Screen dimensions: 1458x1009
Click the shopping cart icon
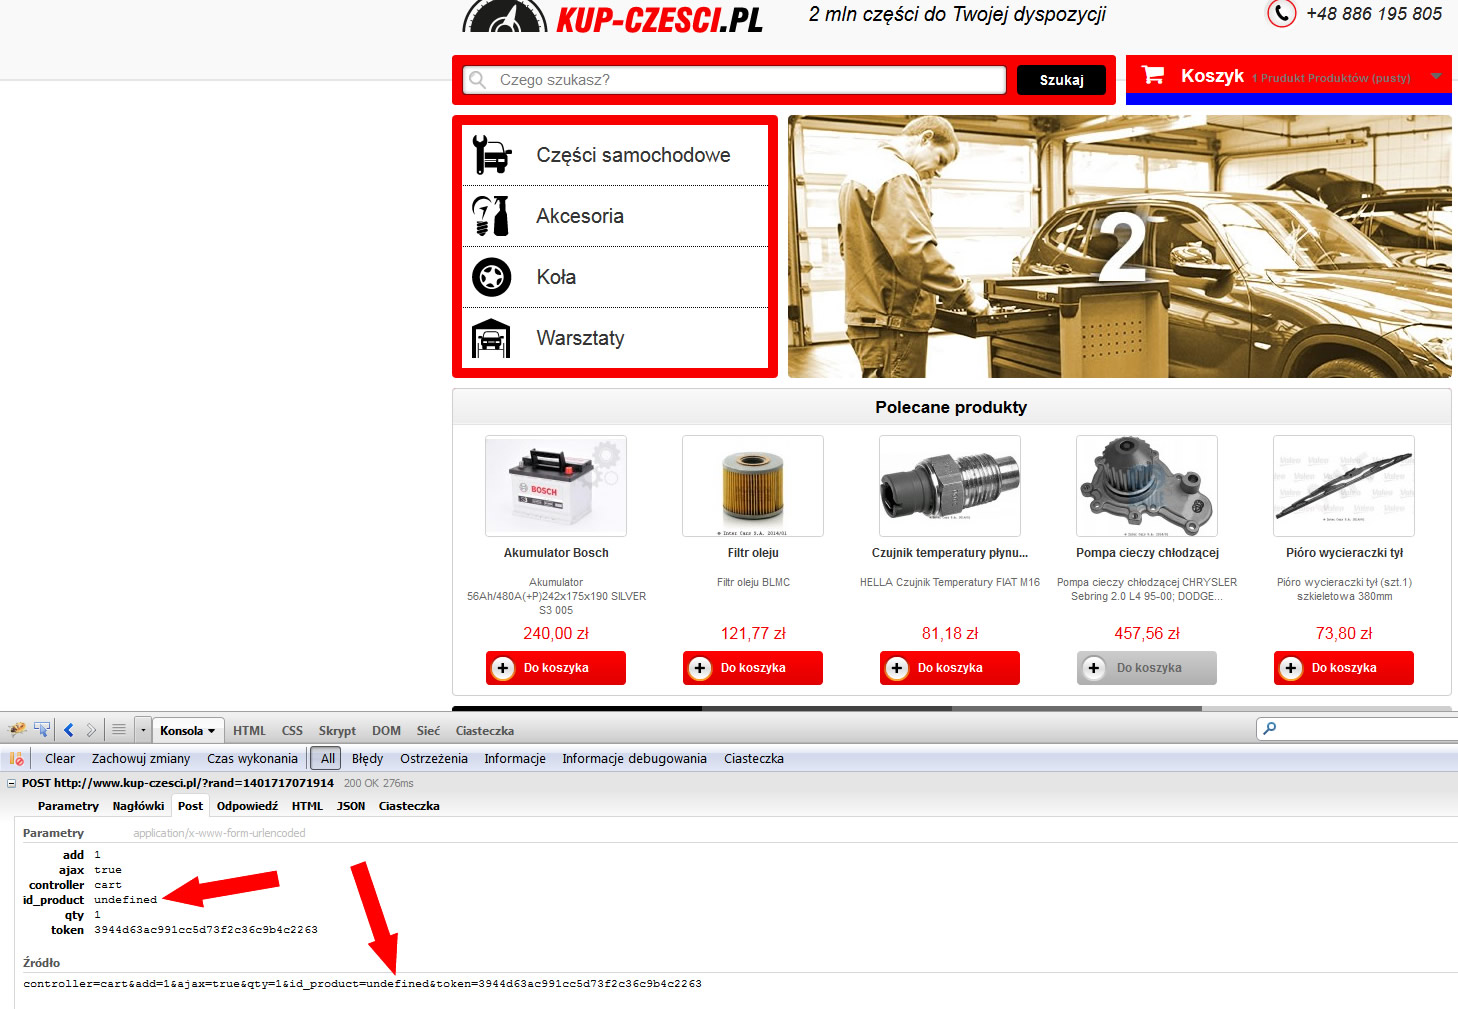pyautogui.click(x=1153, y=75)
